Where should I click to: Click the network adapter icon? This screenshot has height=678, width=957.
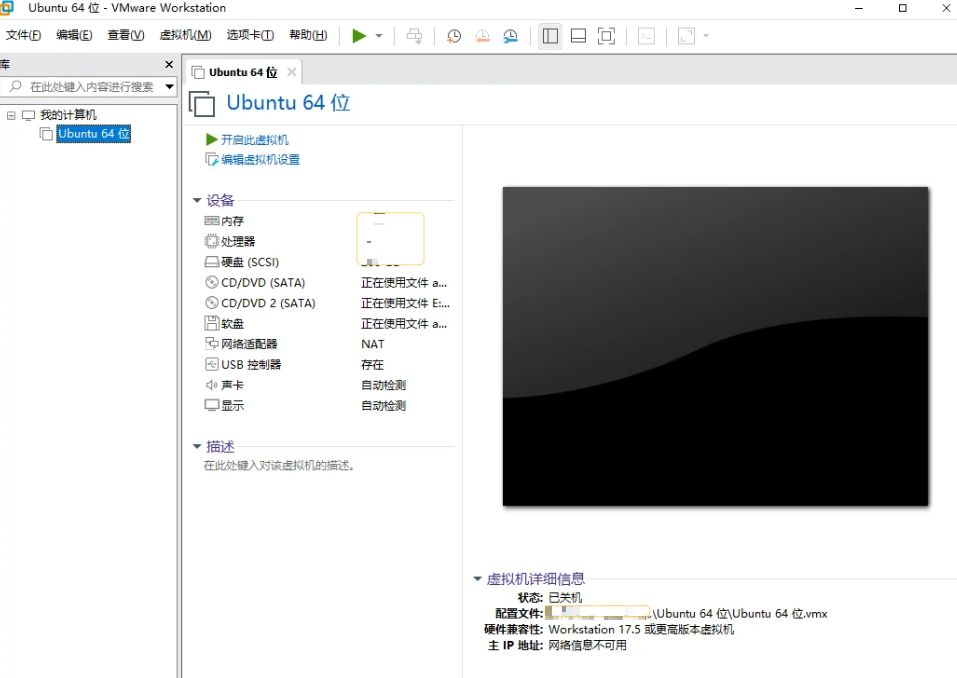(212, 344)
